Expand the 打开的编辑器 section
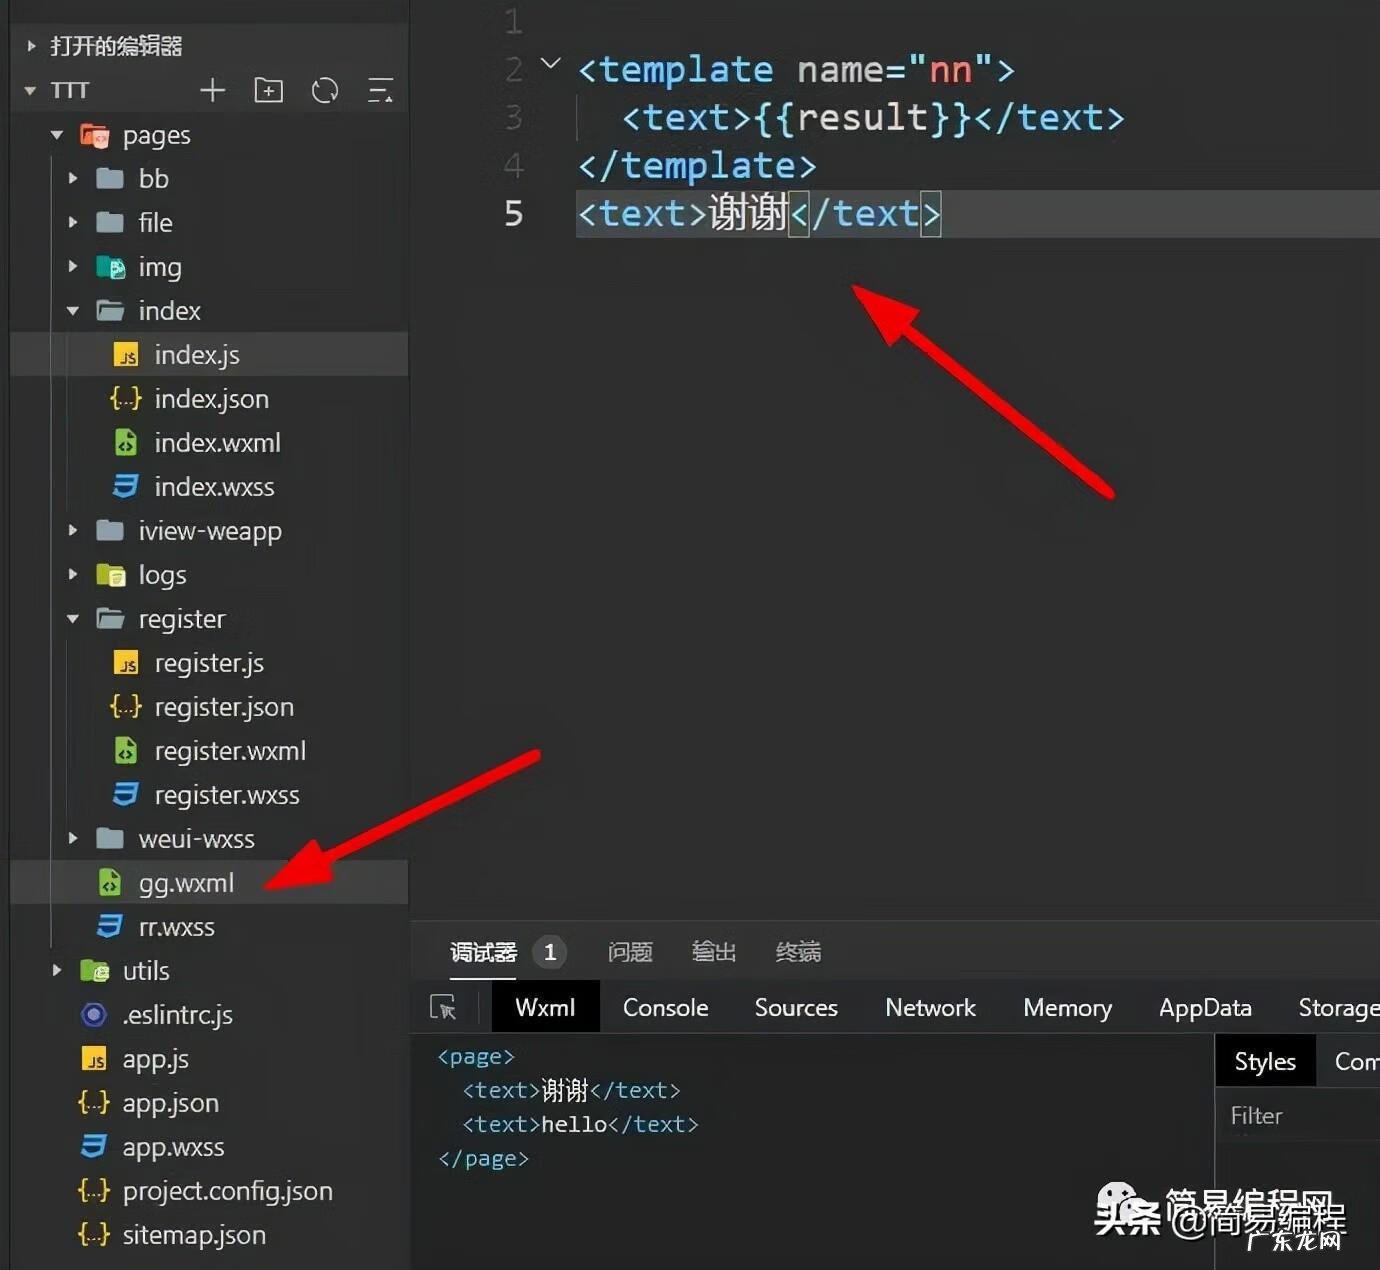 tap(31, 46)
